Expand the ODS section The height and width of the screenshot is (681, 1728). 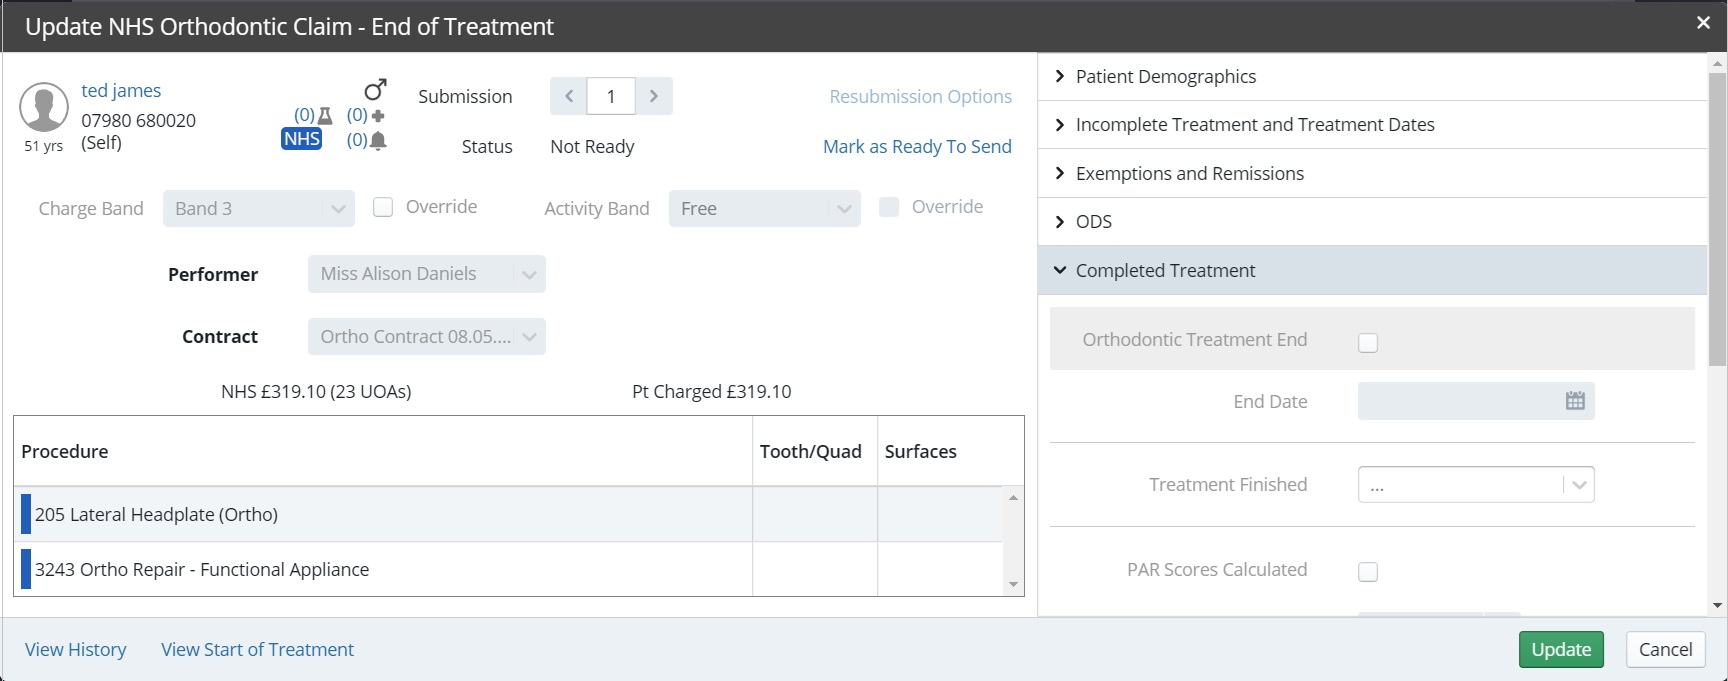pyautogui.click(x=1093, y=222)
